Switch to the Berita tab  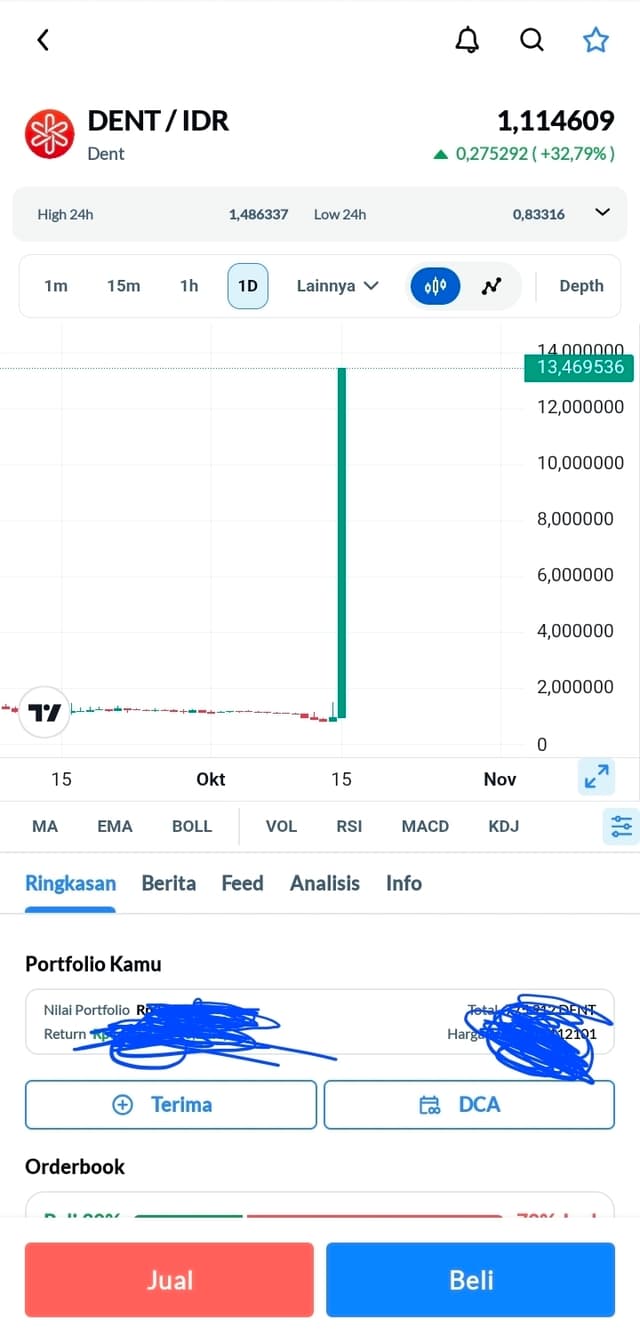click(x=169, y=883)
